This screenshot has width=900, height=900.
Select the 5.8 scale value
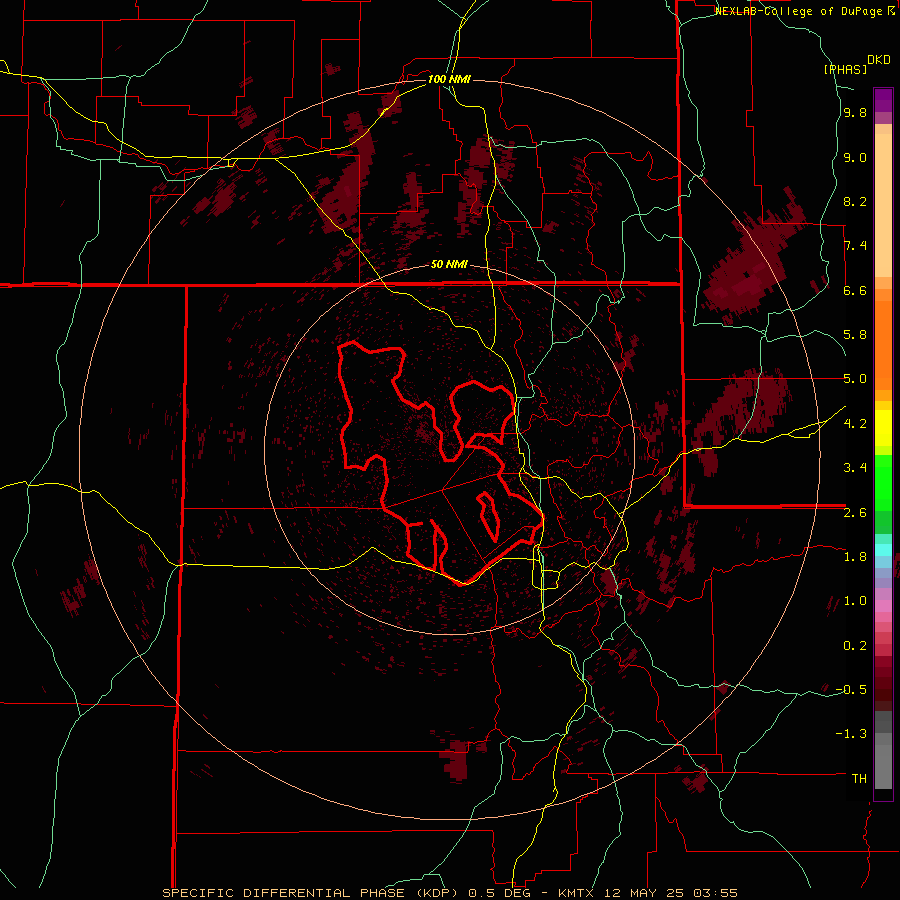coord(855,335)
